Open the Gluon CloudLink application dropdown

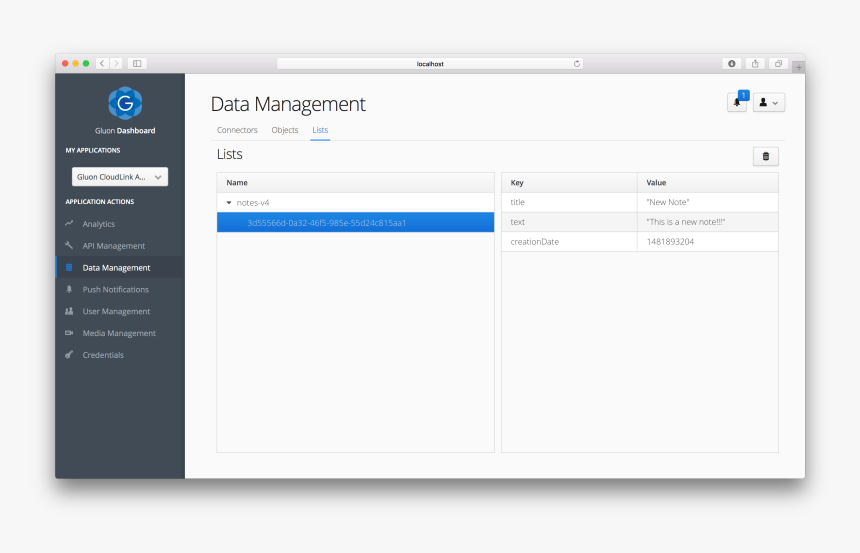click(x=120, y=177)
